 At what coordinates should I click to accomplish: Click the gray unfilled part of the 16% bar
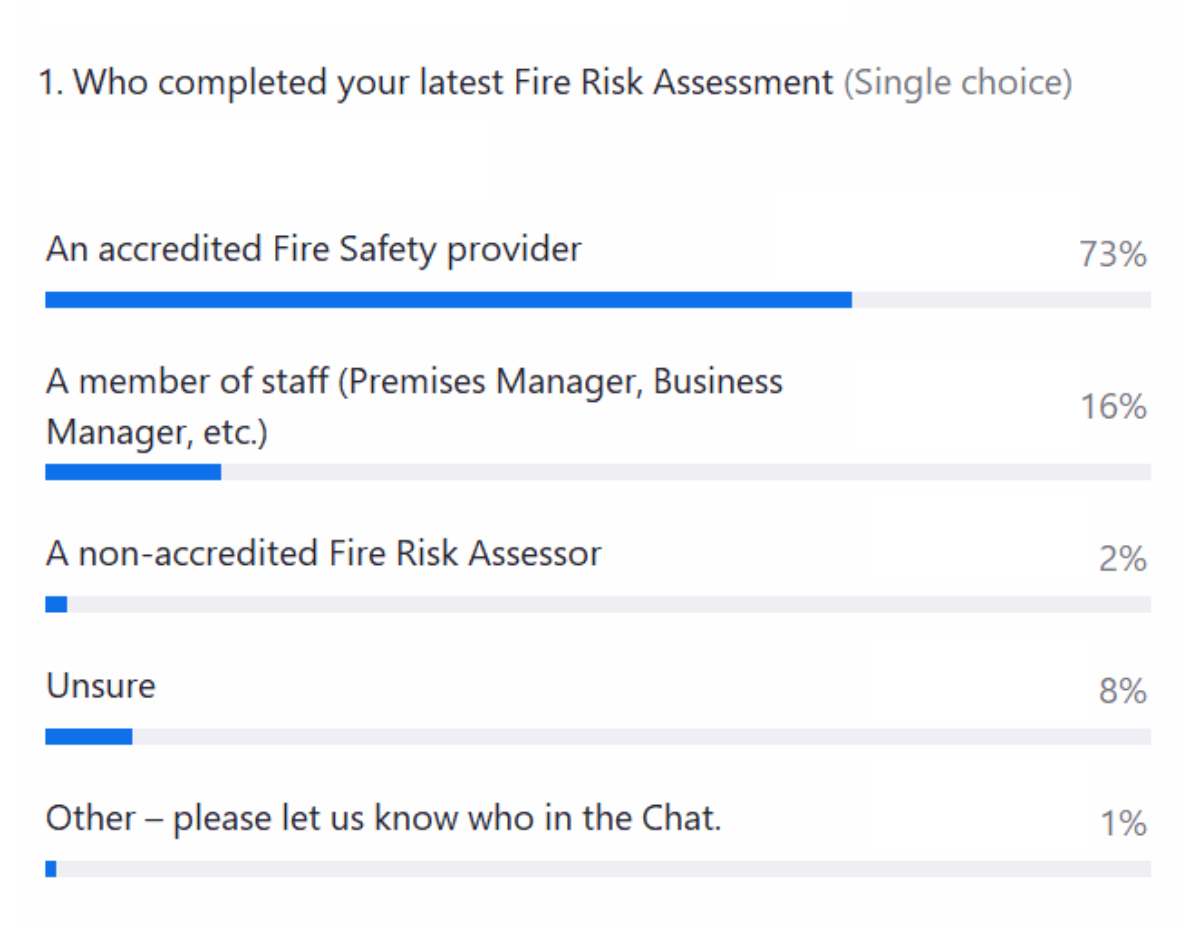click(685, 472)
